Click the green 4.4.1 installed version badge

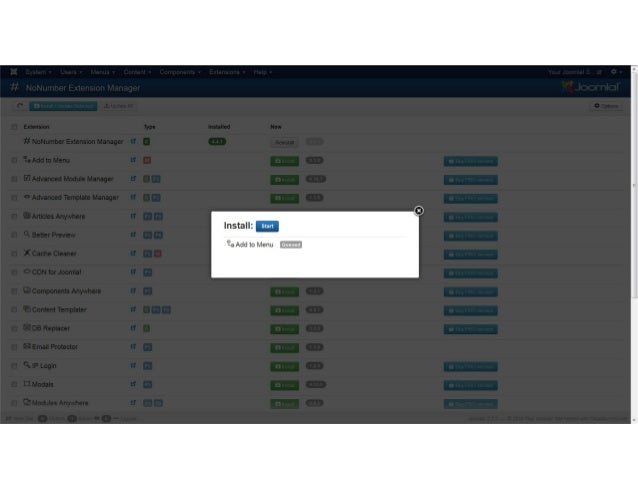217,142
